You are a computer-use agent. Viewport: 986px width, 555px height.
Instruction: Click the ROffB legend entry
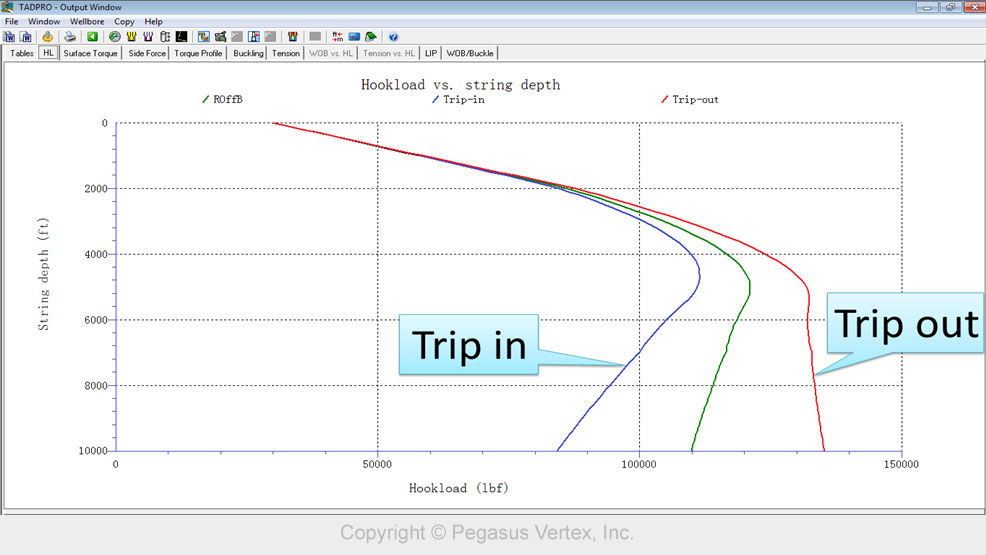222,99
